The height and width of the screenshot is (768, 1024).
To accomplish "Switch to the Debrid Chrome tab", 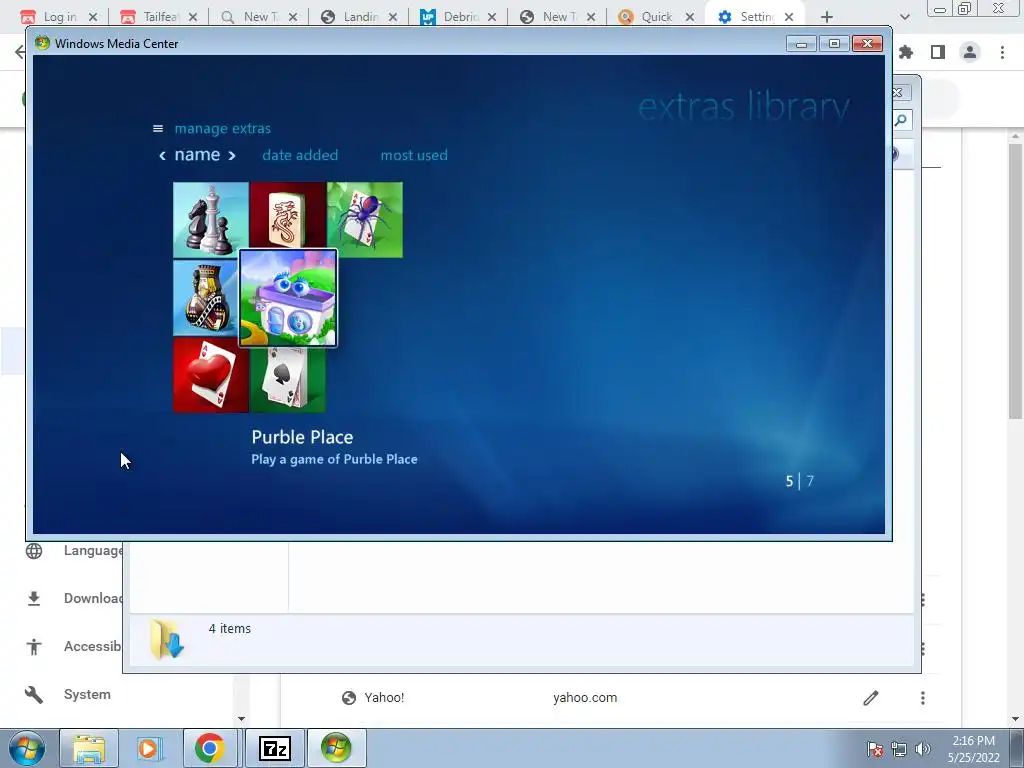I will pos(459,17).
